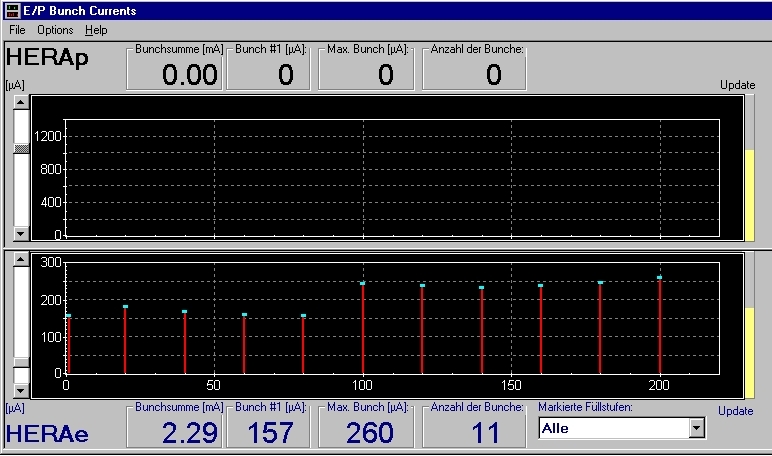Click the 1200 y-axis label in HERAp chart

click(47, 136)
